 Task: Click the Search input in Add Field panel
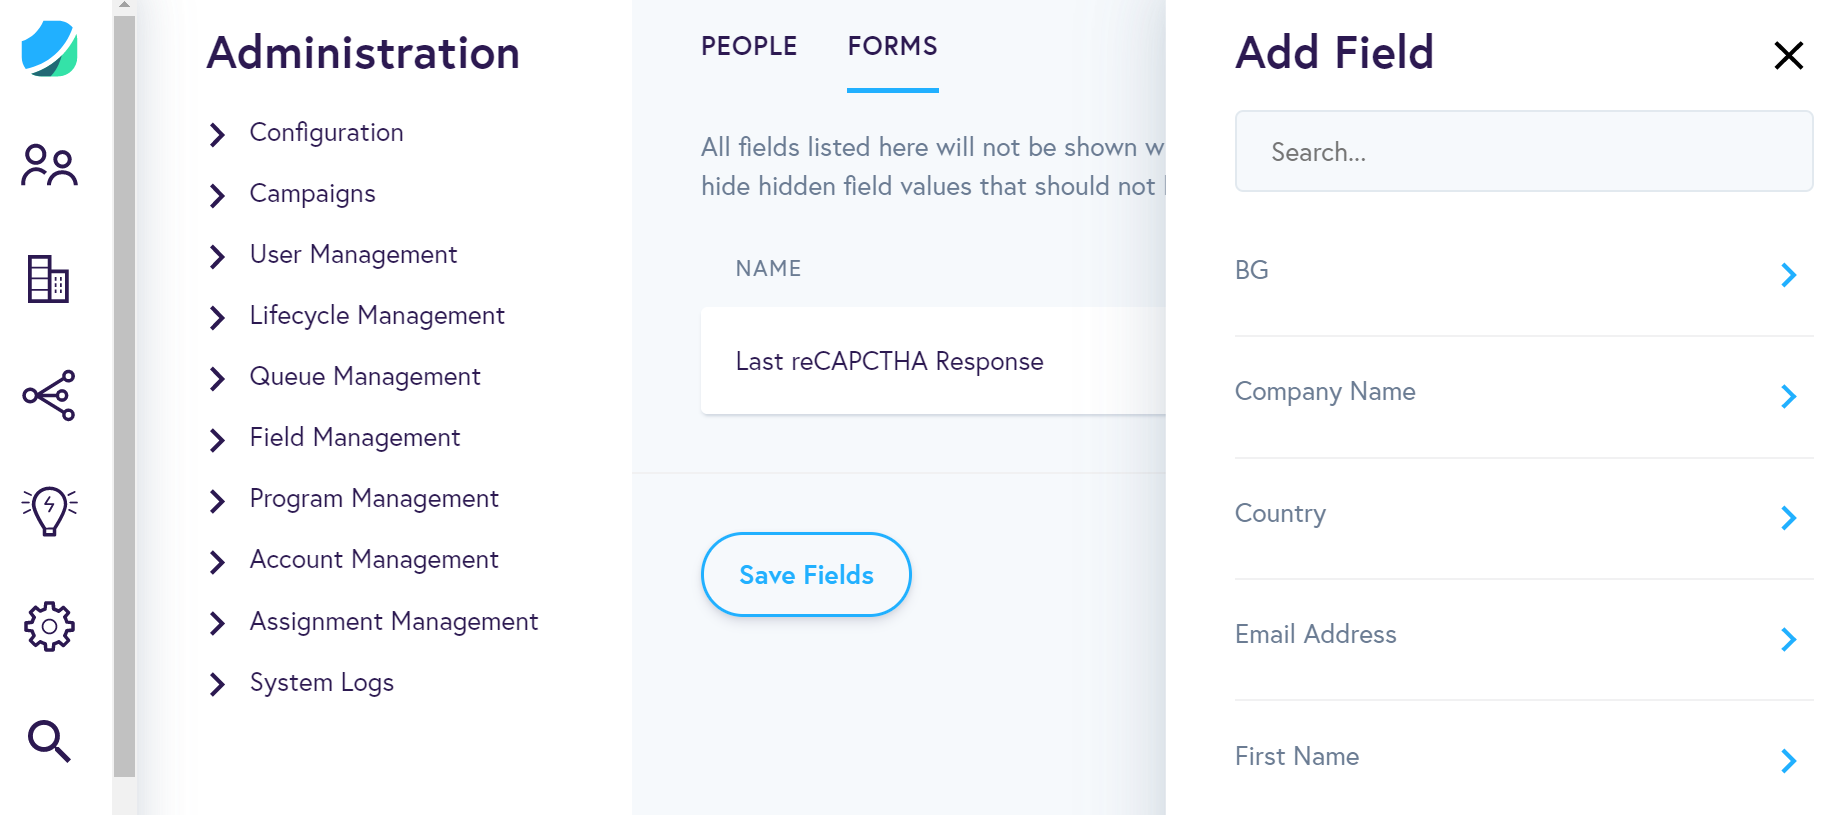click(1524, 151)
